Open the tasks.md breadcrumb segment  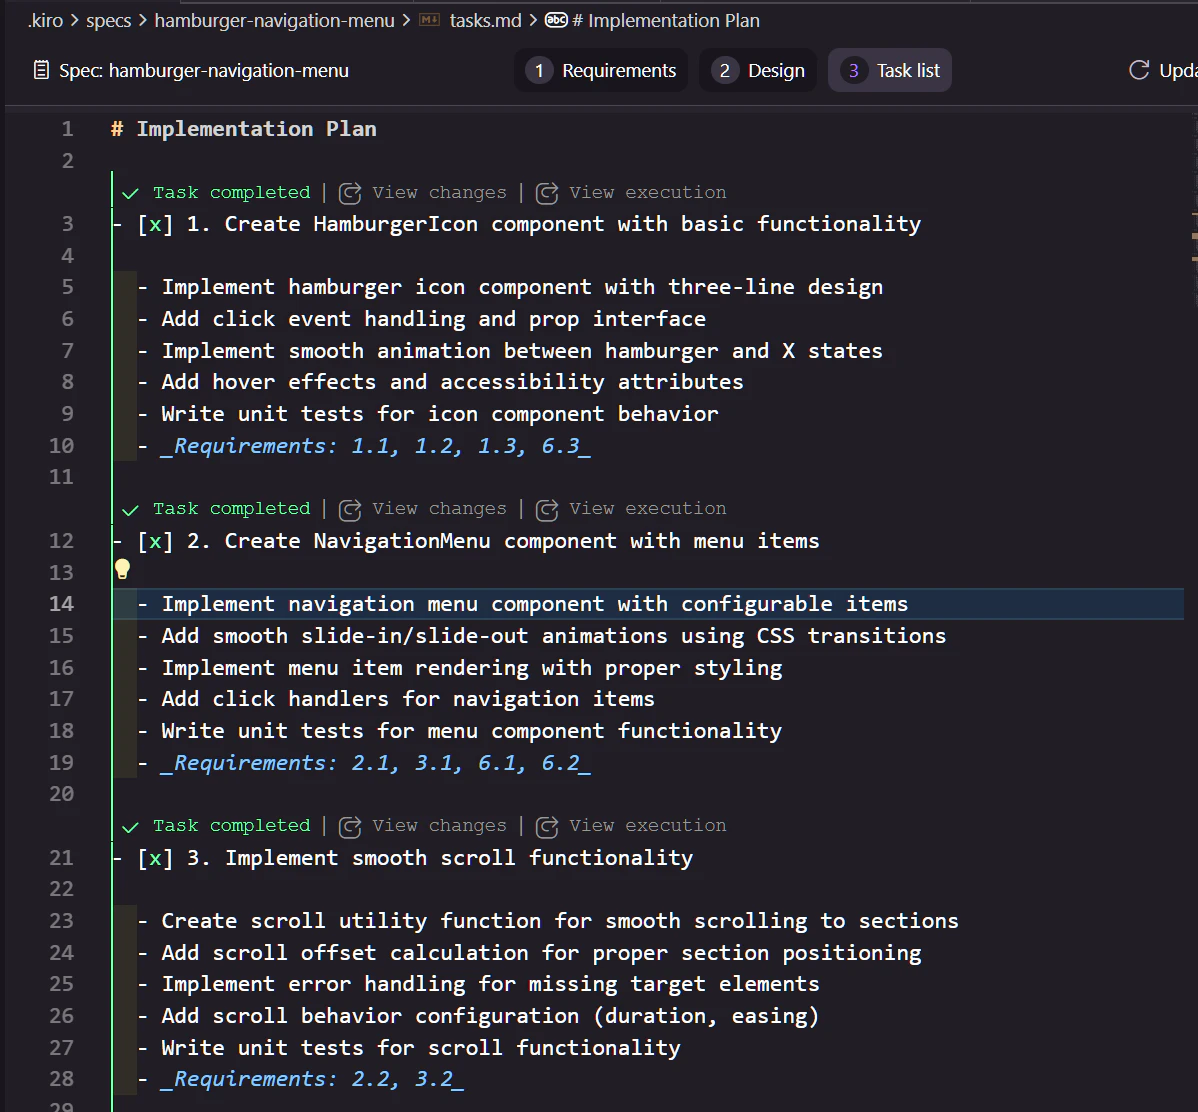(x=485, y=21)
